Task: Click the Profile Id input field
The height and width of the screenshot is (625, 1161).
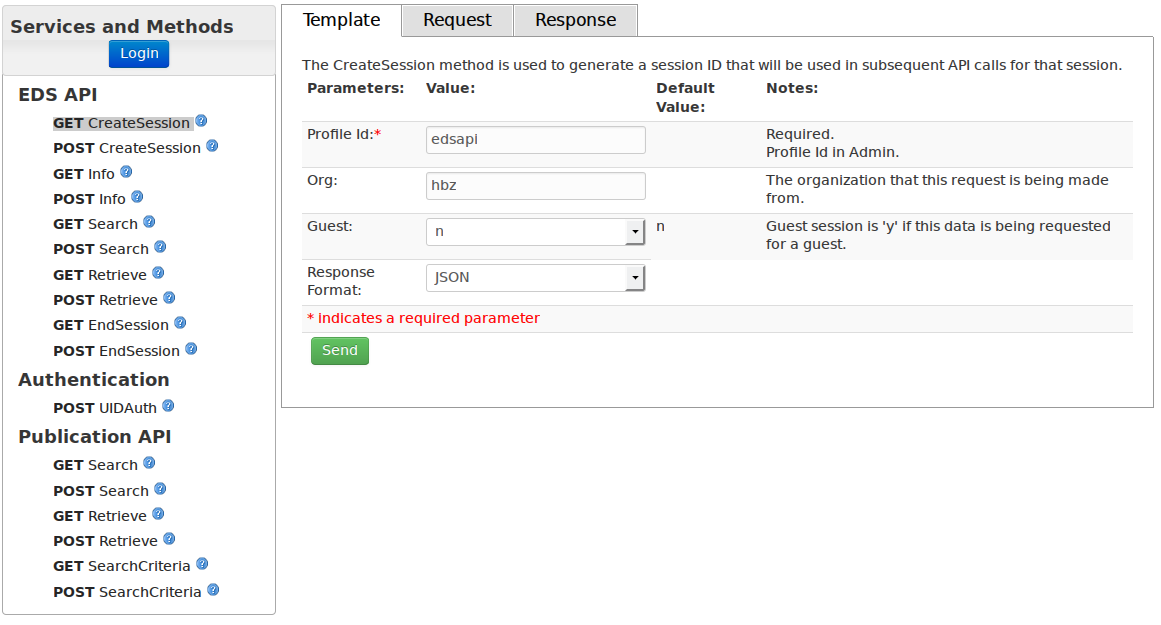Action: pos(535,140)
